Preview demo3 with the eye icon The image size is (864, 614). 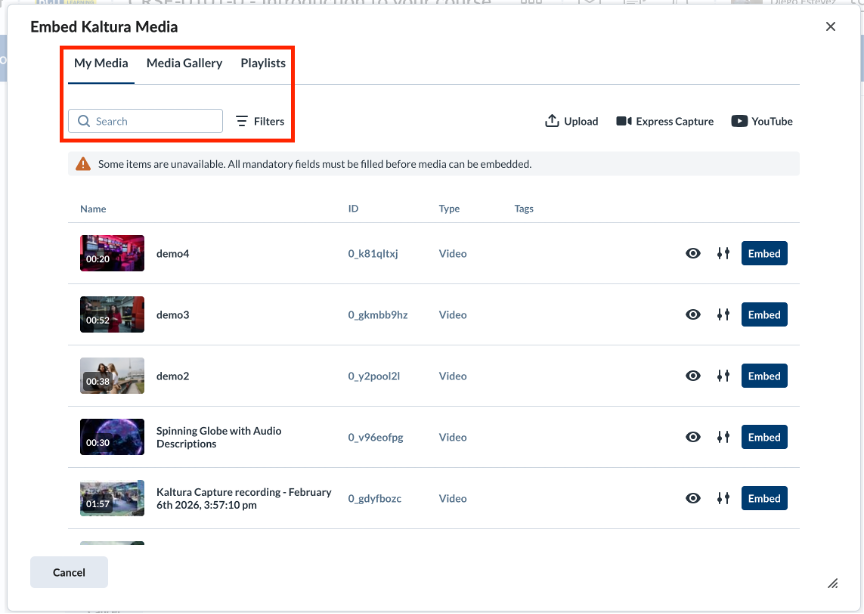[693, 315]
